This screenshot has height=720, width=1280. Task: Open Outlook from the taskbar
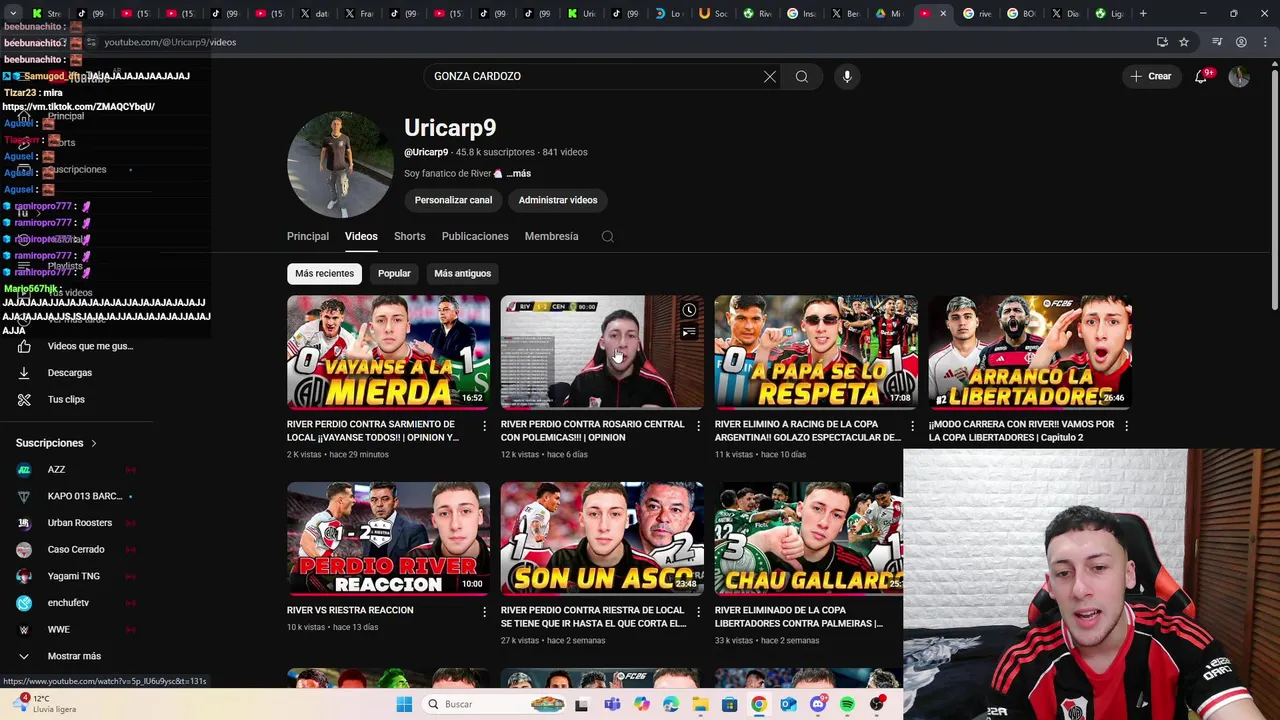pyautogui.click(x=788, y=704)
